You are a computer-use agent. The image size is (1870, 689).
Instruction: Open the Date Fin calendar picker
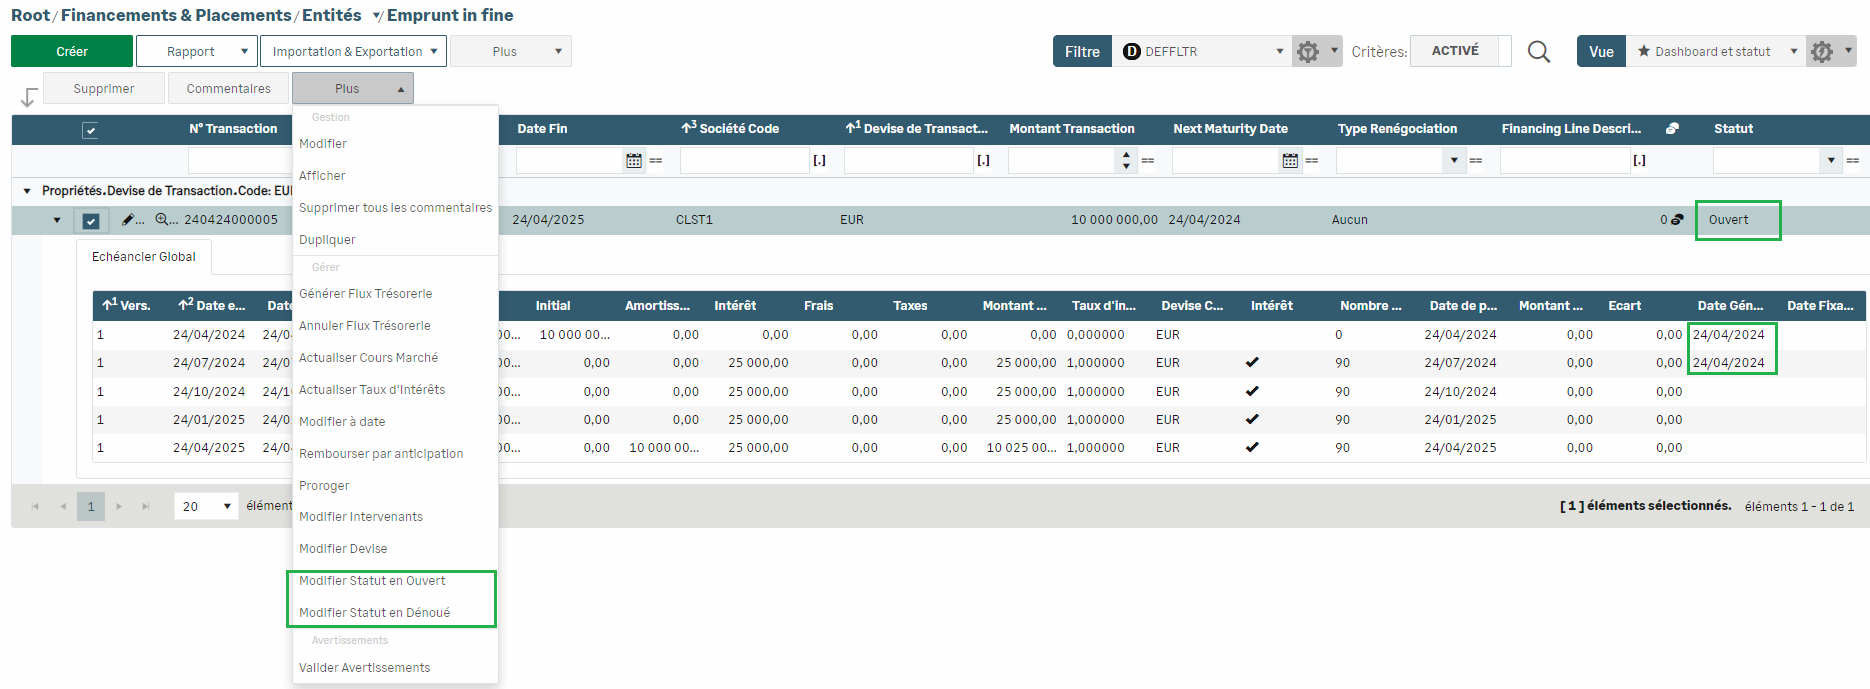click(633, 160)
